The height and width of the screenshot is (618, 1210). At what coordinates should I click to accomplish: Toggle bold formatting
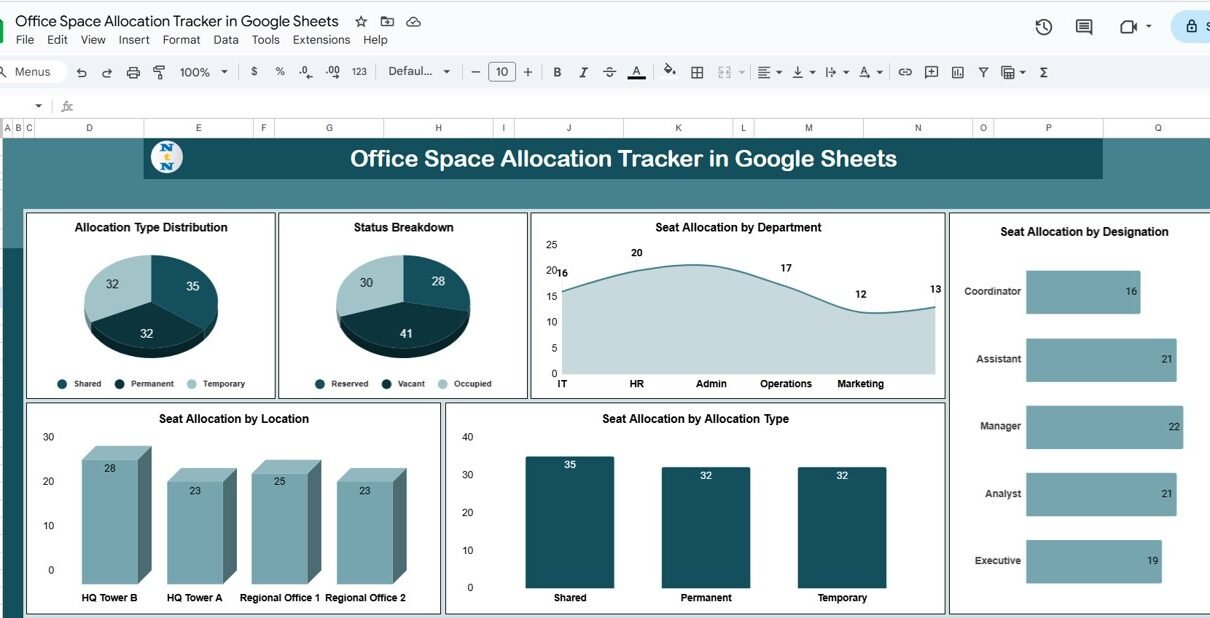[557, 72]
